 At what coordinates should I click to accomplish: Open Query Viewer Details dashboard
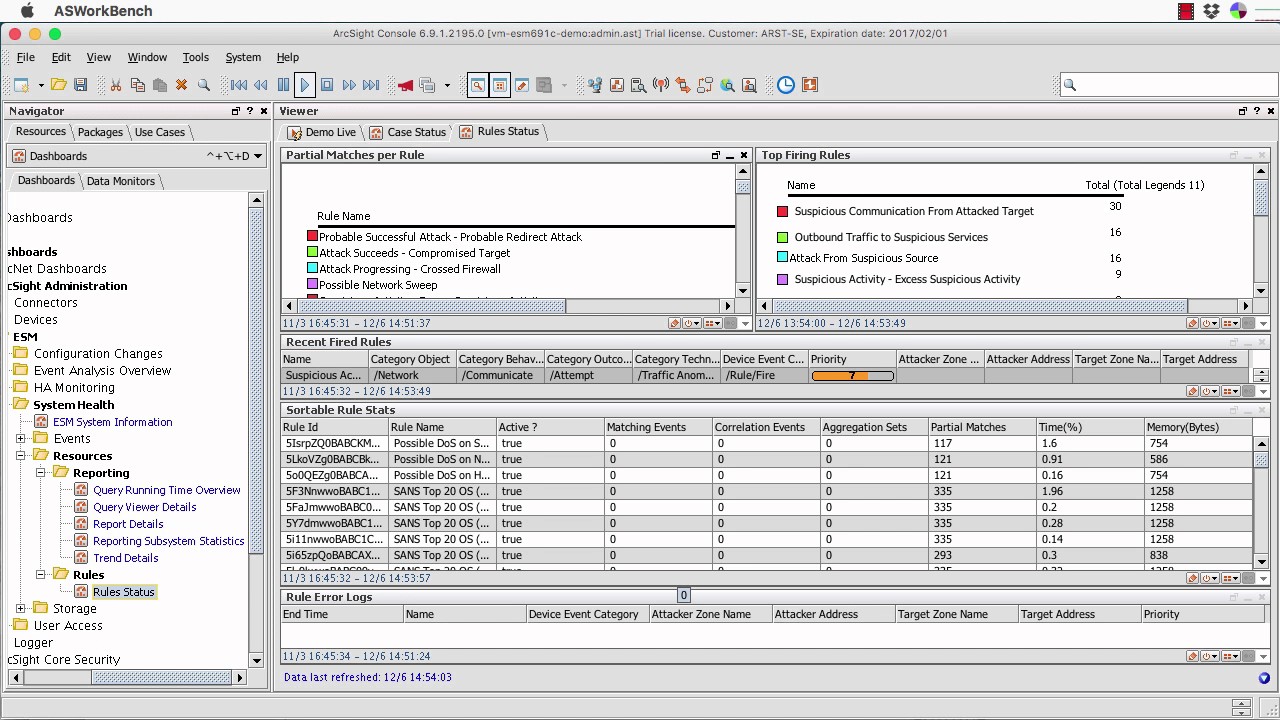(145, 507)
